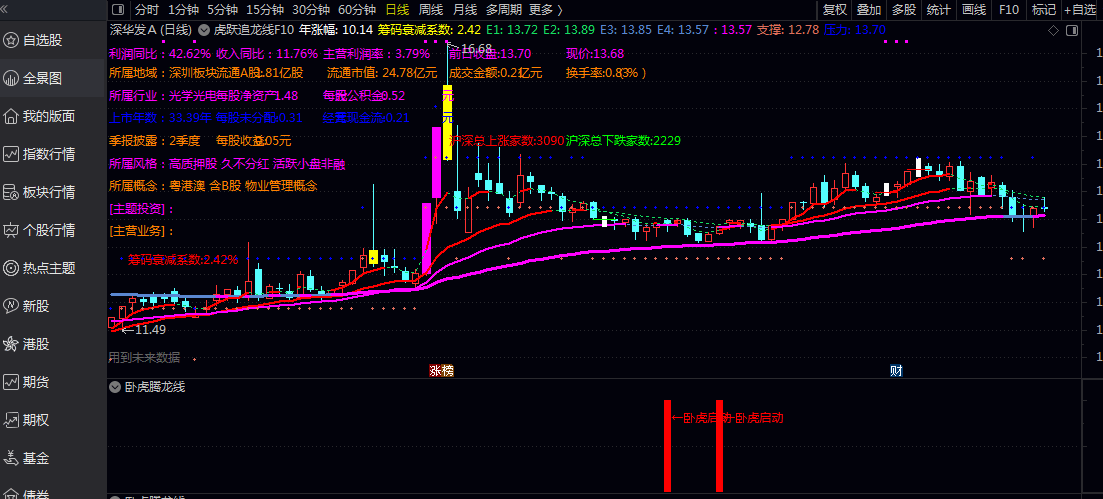Switch to the 5分钟 period

click(x=222, y=10)
